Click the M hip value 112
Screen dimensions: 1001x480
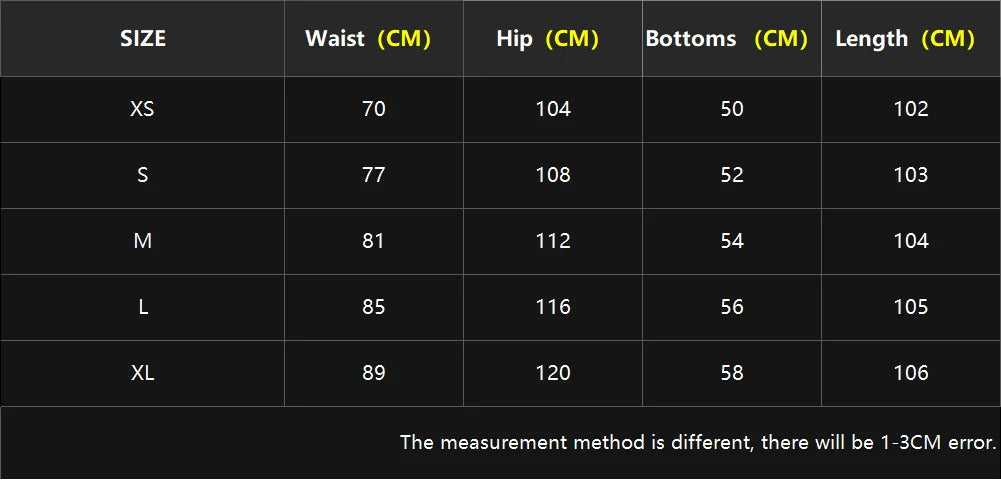click(553, 240)
